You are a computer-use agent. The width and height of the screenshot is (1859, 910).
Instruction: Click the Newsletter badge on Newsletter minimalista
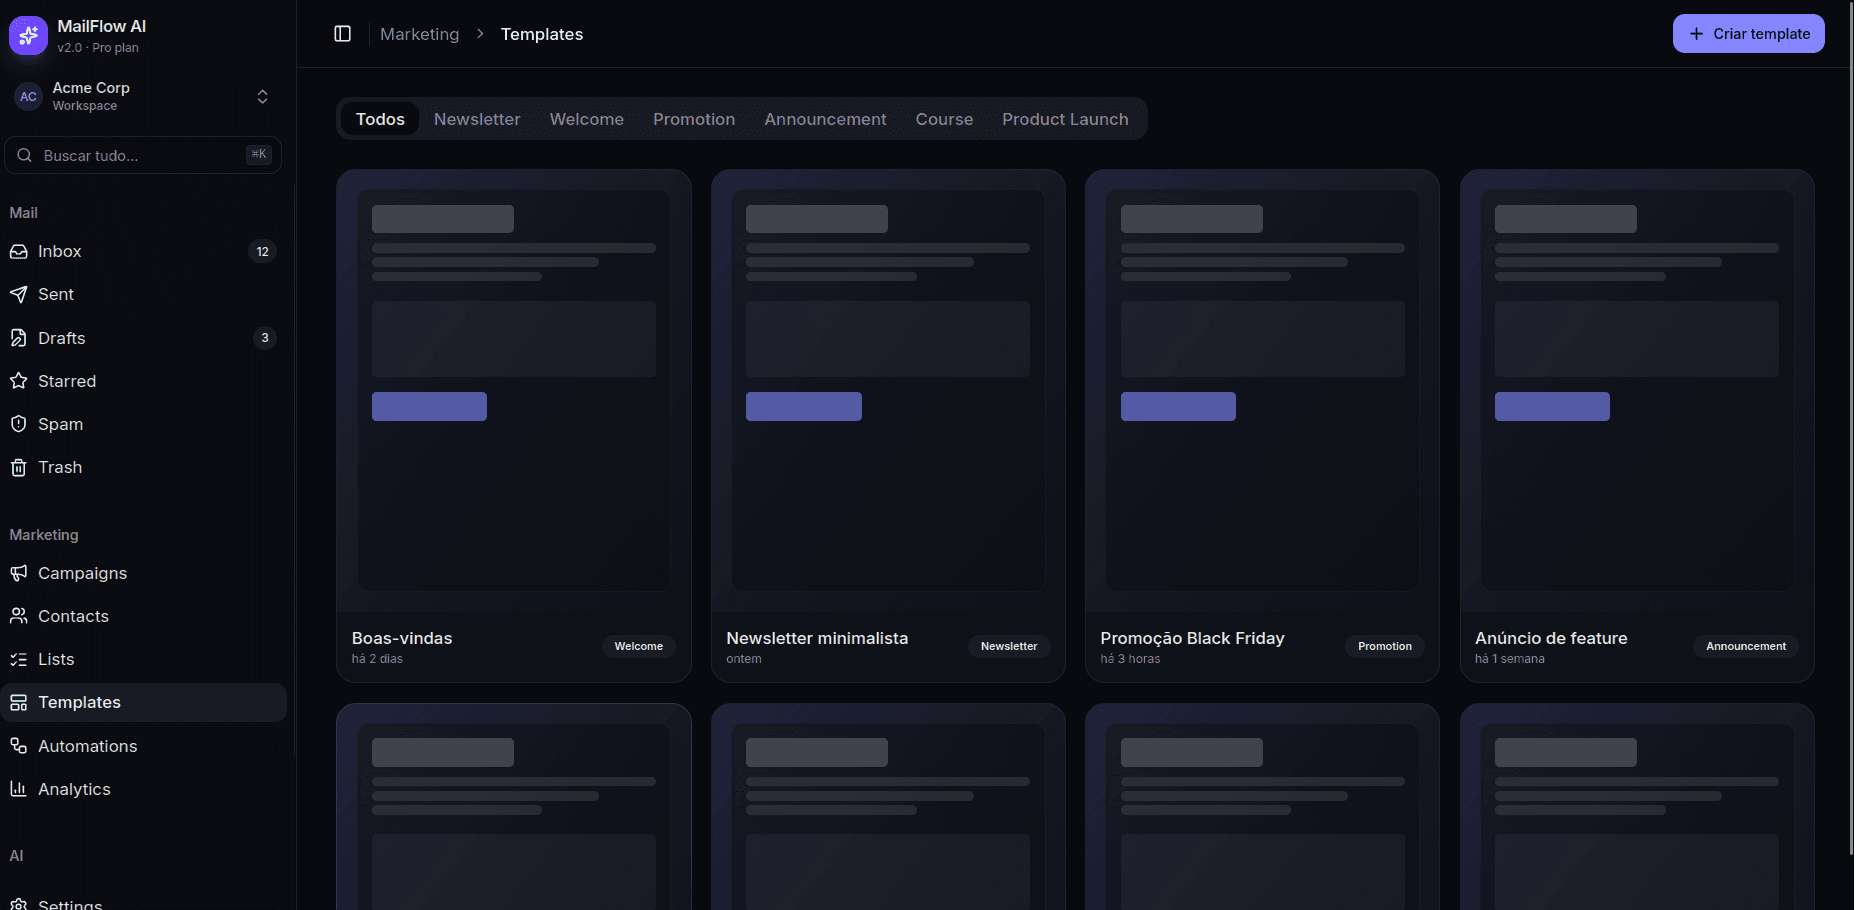pos(1009,646)
